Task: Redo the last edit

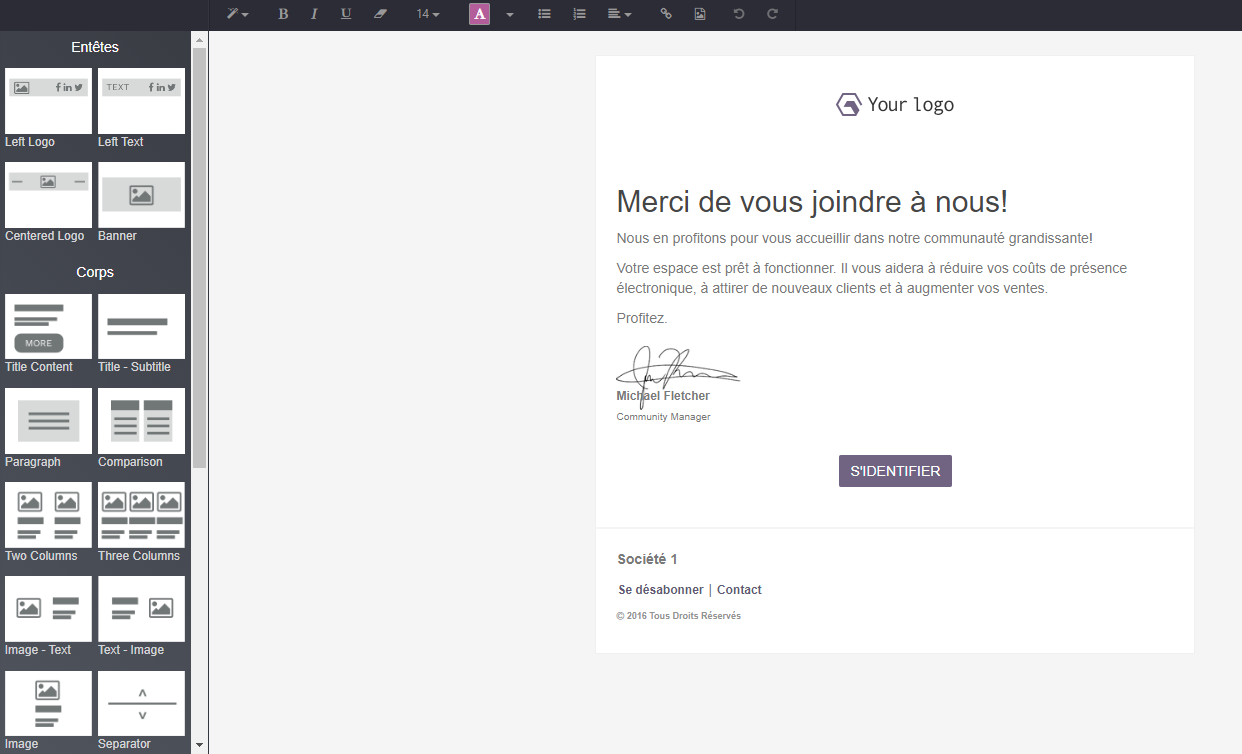Action: 772,14
